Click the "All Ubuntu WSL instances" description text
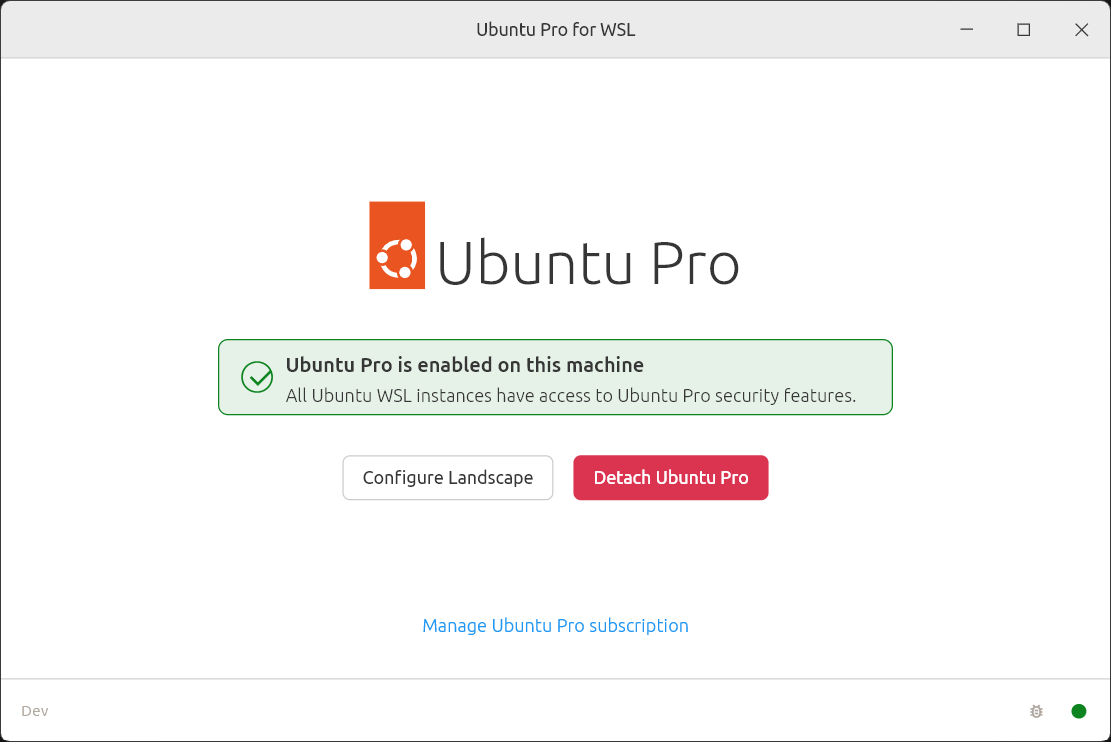Screen dimensions: 1111x742 coord(570,396)
